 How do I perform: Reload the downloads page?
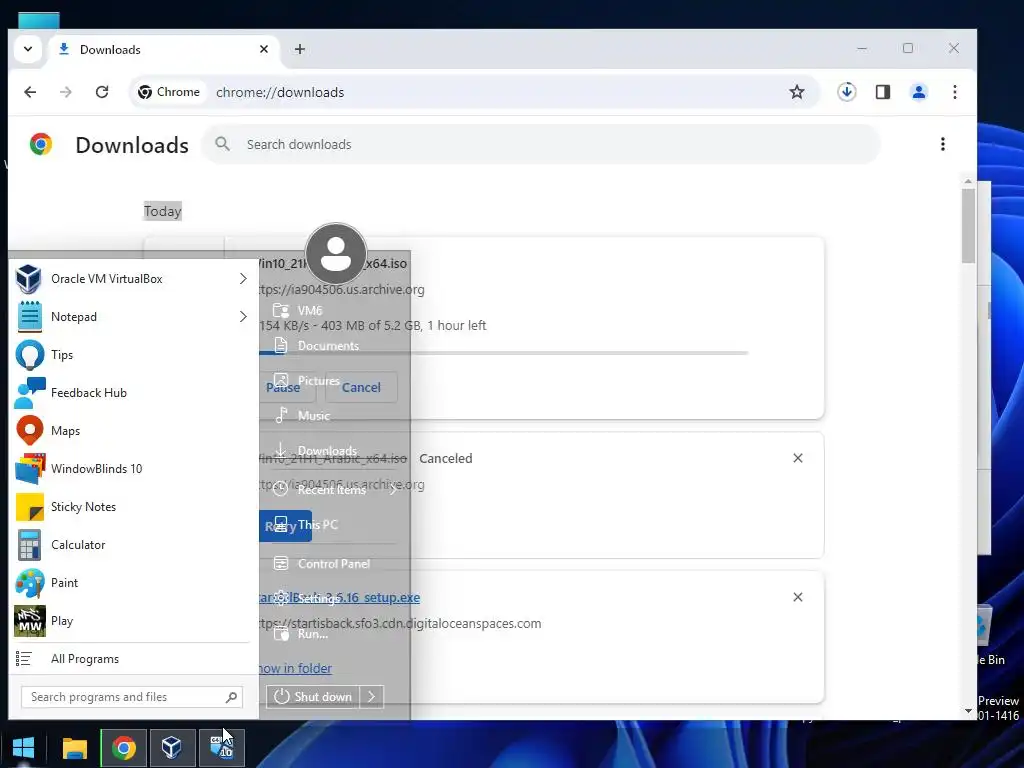click(102, 92)
